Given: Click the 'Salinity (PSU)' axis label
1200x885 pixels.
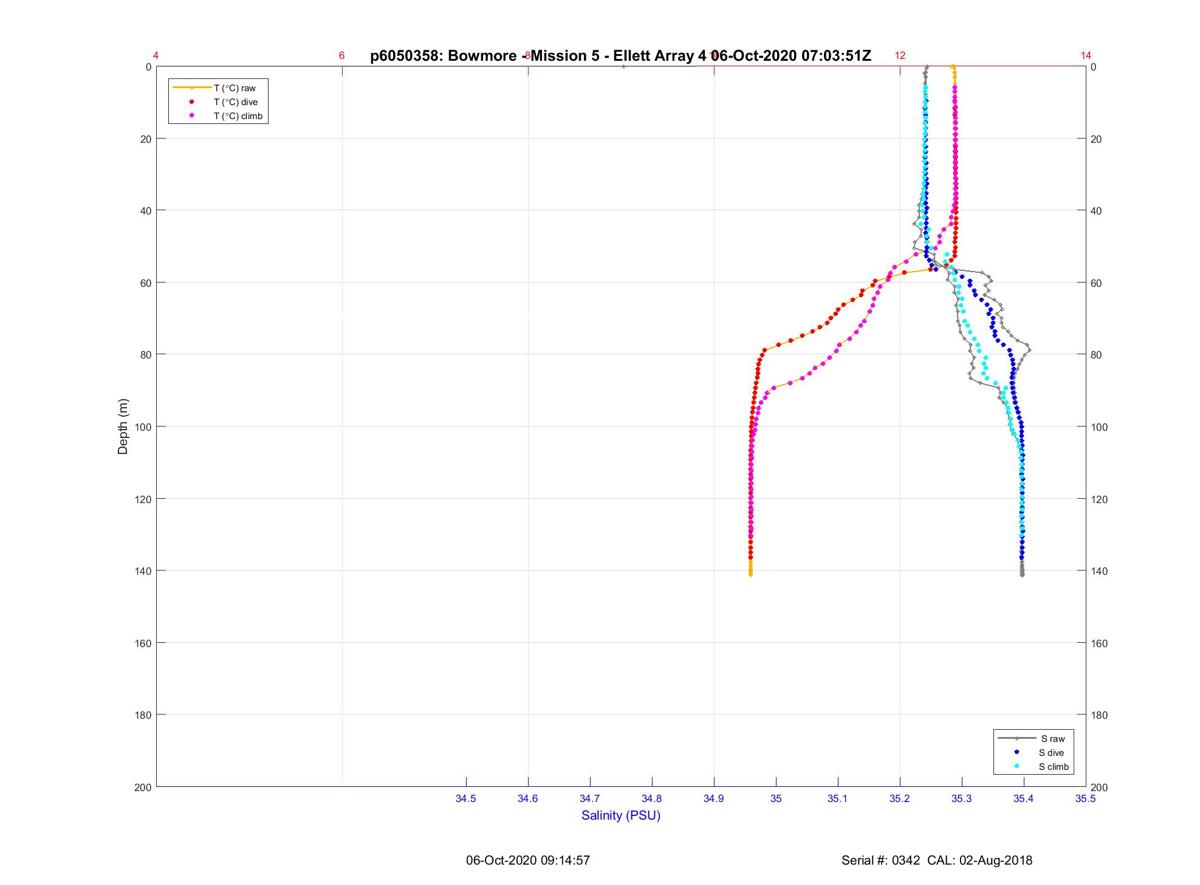Looking at the screenshot, I should click(x=621, y=816).
